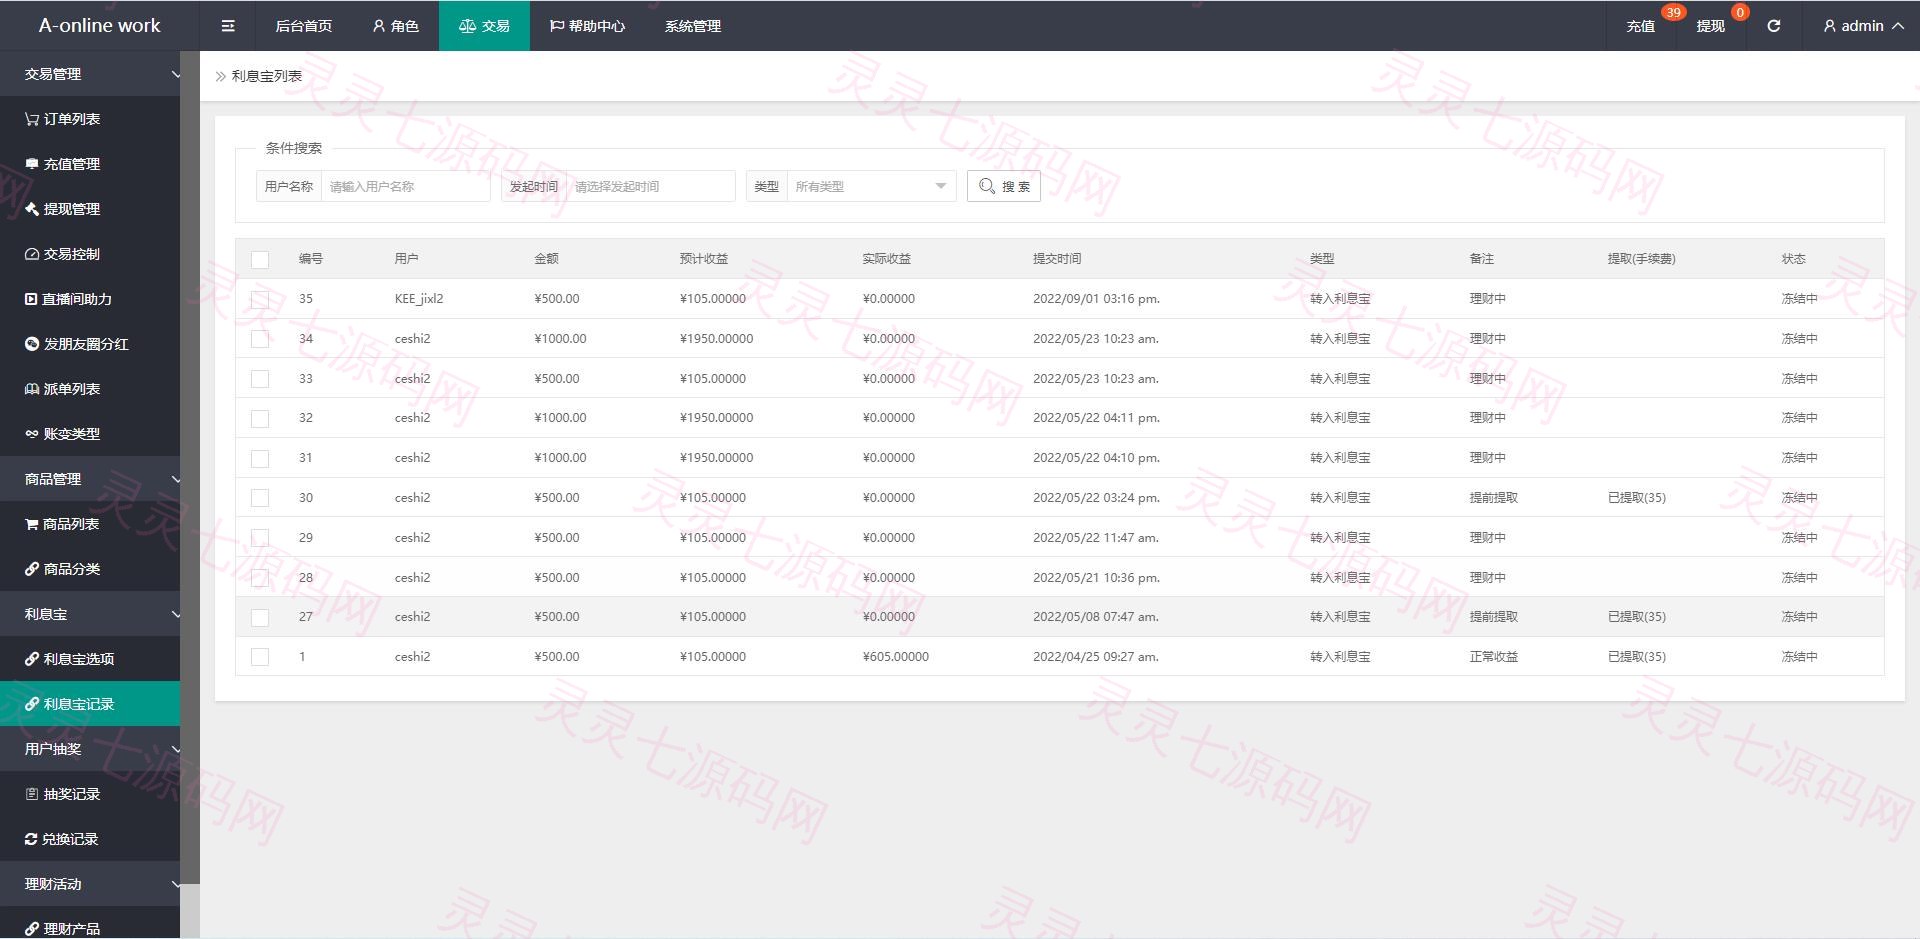Select the checkbox for row 32
This screenshot has width=1920, height=939.
[260, 418]
